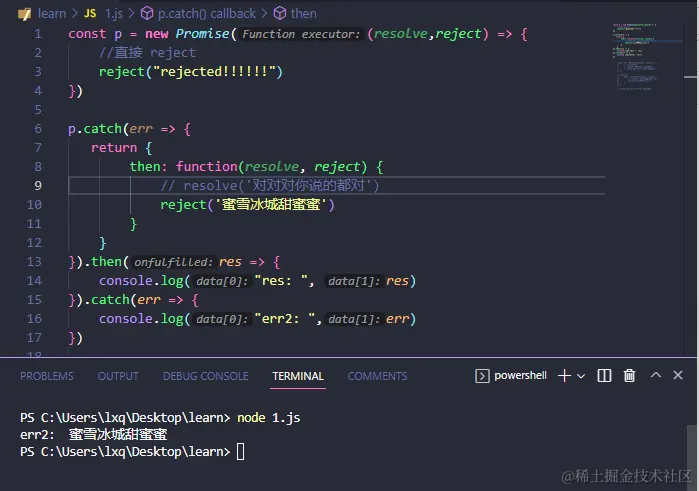The height and width of the screenshot is (491, 699).
Task: Click the closing brace on line 12
Action: click(103, 243)
